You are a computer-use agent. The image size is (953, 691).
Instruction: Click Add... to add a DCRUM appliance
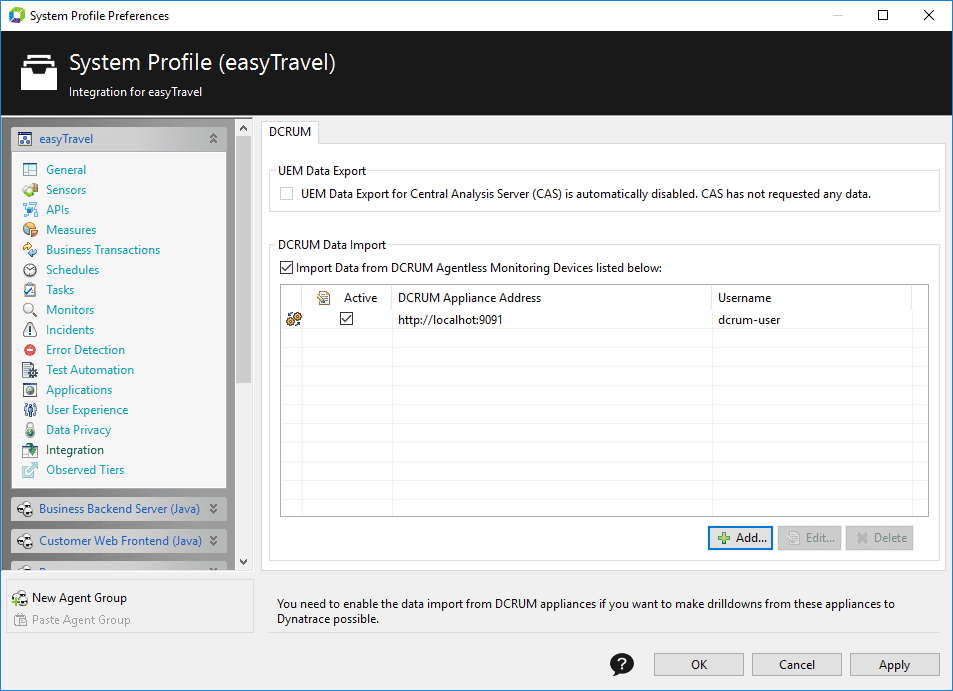click(x=740, y=538)
